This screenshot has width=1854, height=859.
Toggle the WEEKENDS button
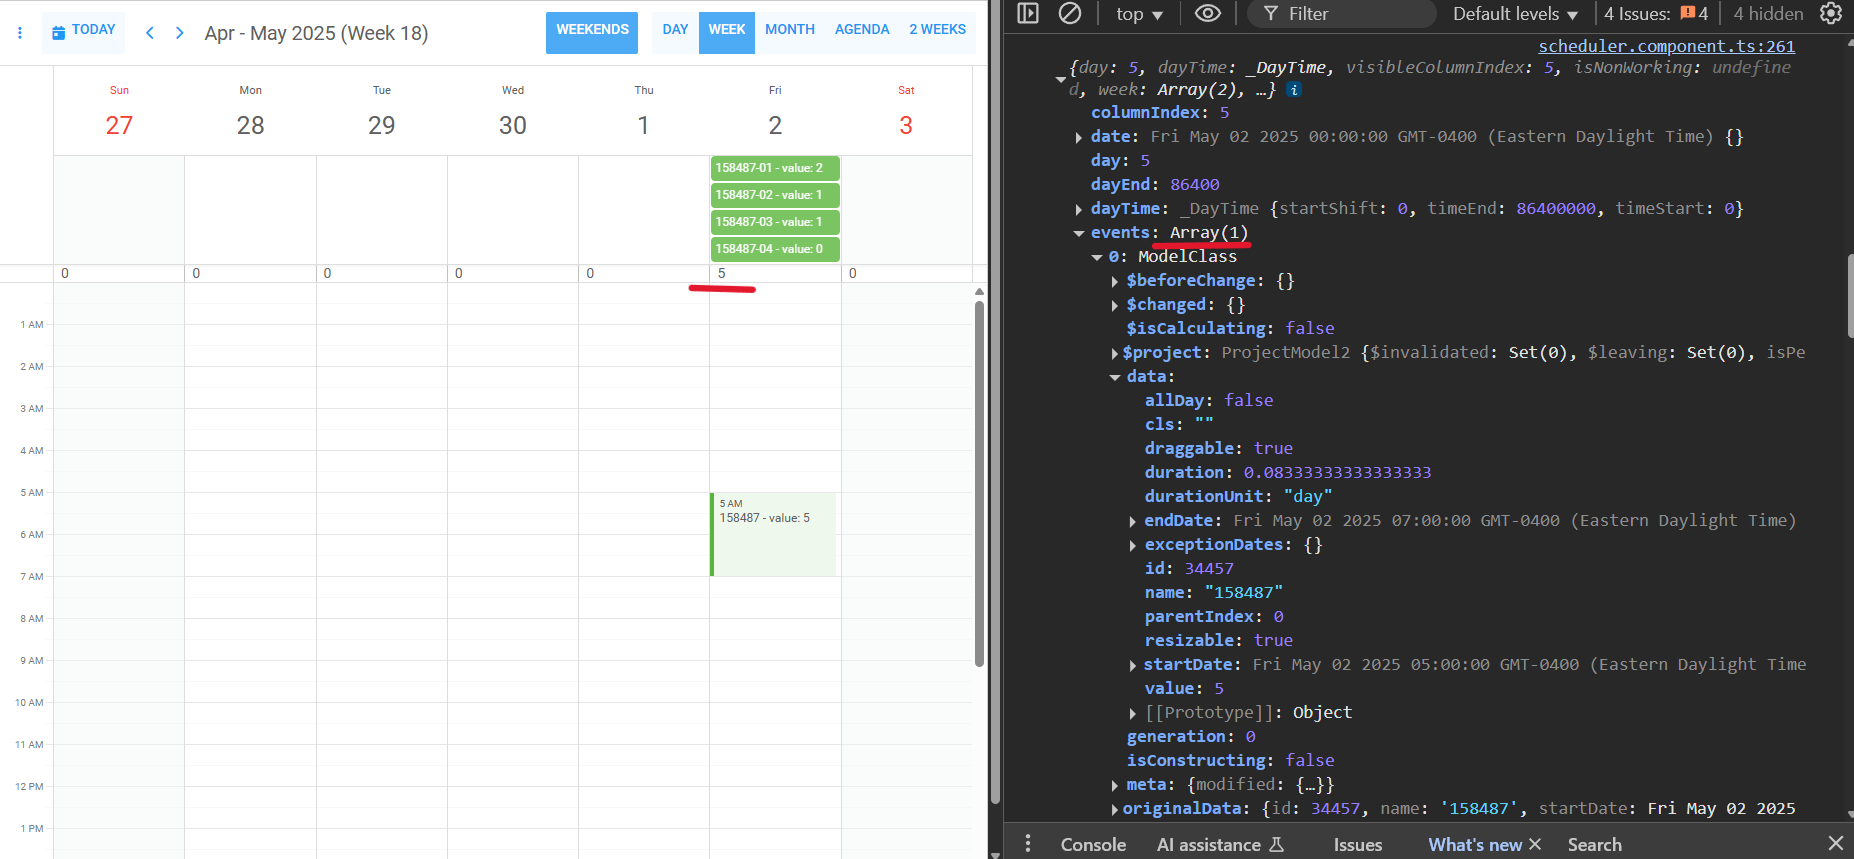(x=592, y=32)
